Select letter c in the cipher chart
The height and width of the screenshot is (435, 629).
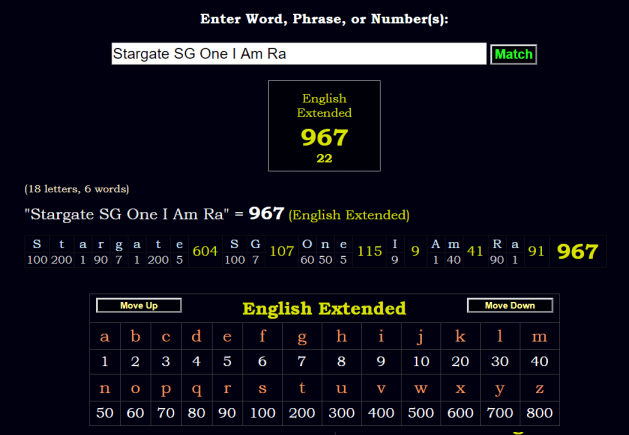(166, 336)
